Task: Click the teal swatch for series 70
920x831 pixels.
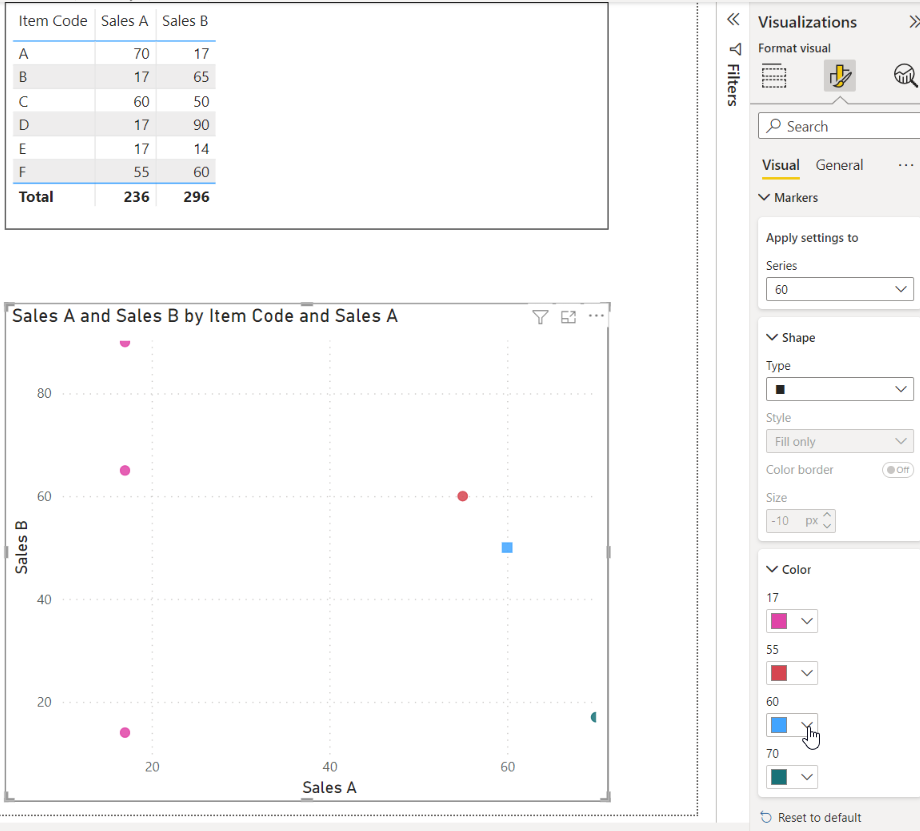Action: pos(779,777)
